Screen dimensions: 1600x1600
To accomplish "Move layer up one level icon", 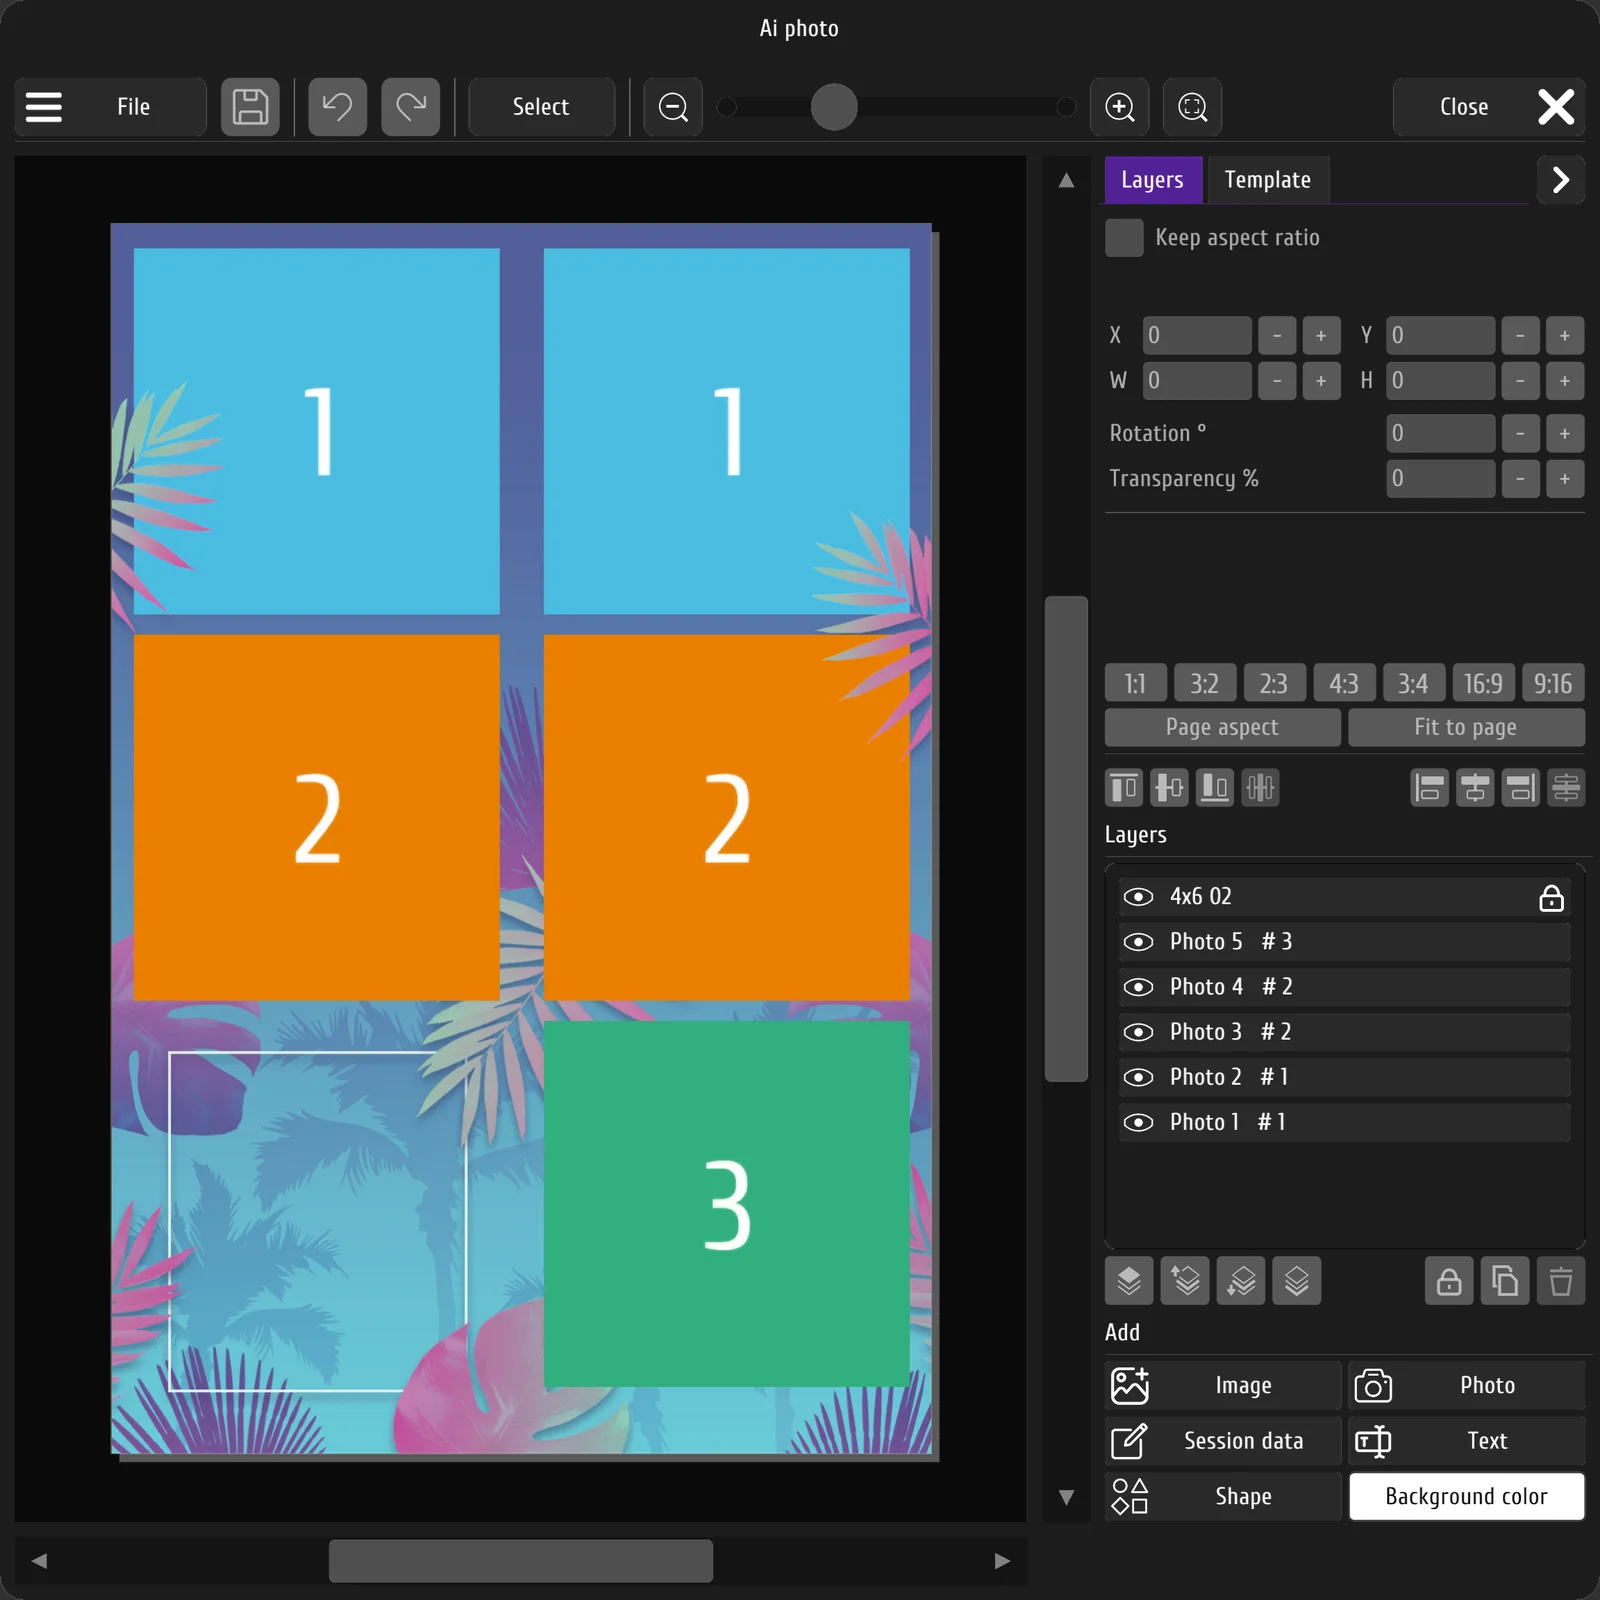I will pyautogui.click(x=1185, y=1281).
